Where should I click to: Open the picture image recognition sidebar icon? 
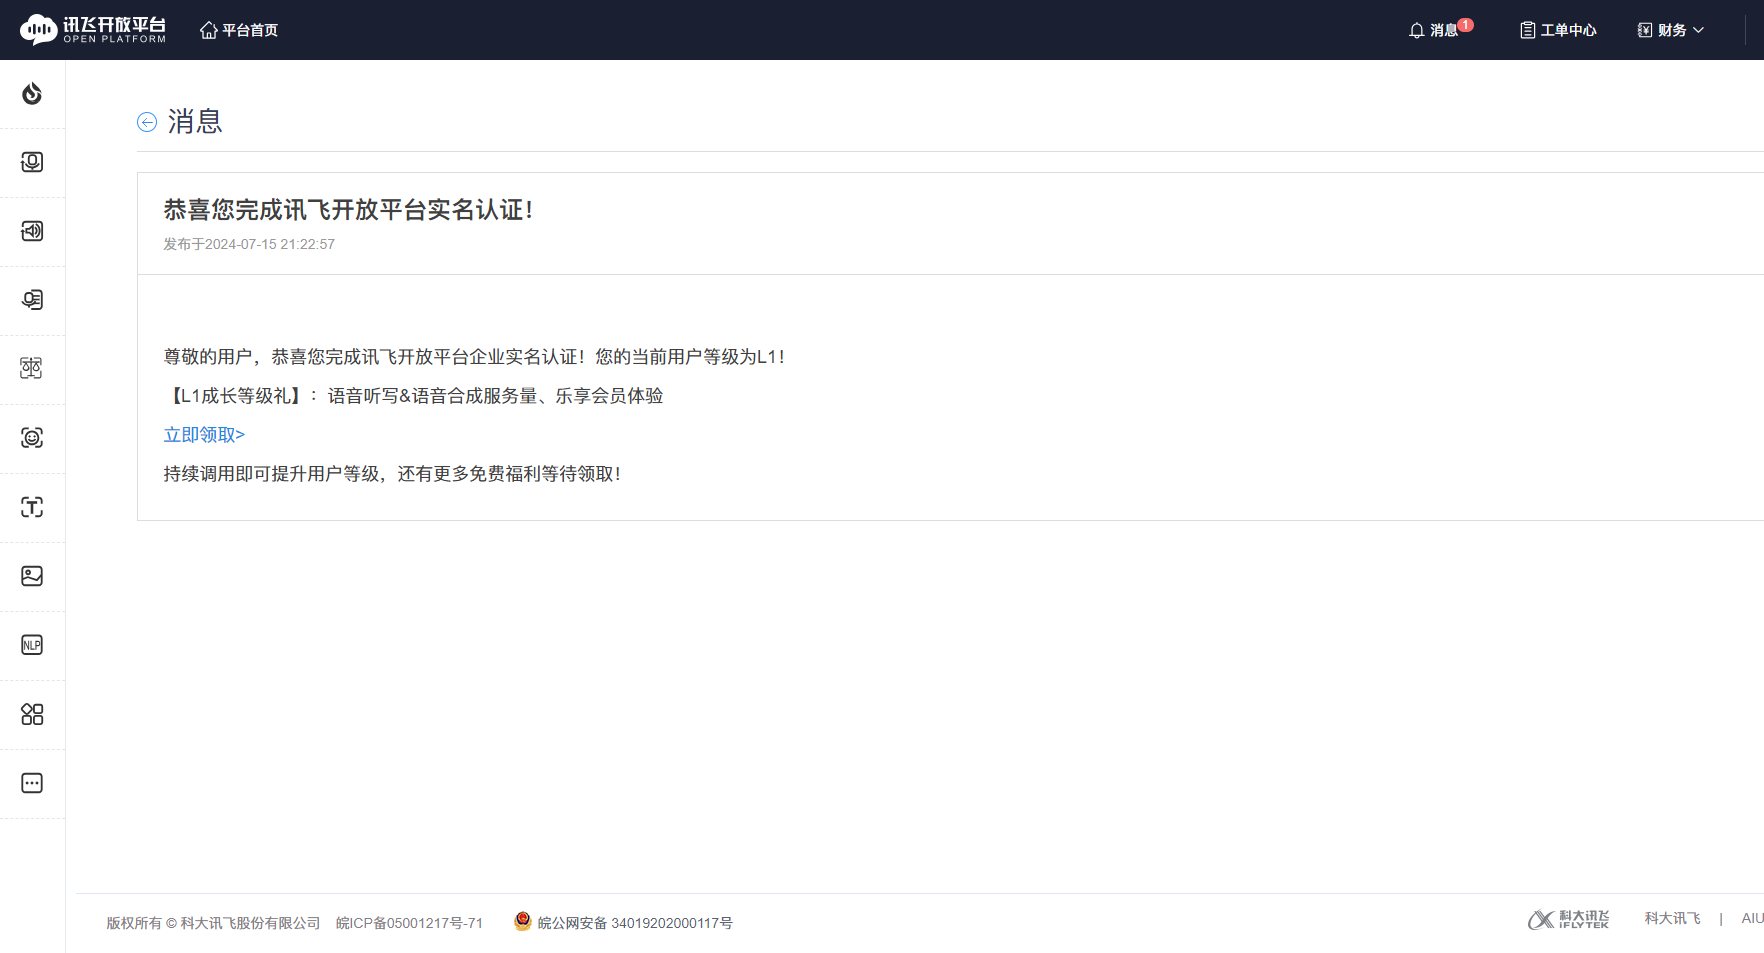coord(32,576)
